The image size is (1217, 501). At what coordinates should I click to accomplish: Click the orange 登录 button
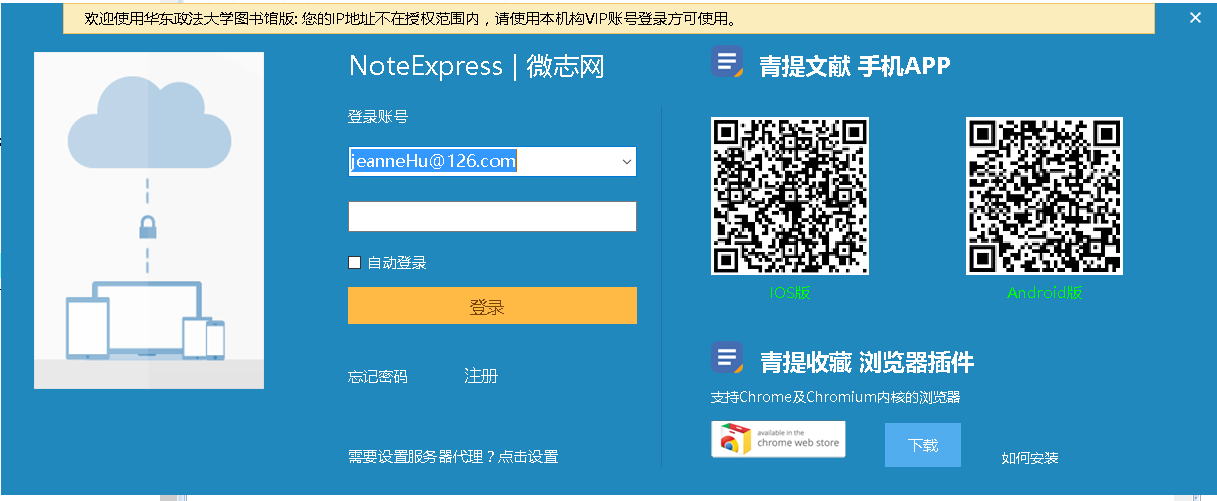point(492,306)
